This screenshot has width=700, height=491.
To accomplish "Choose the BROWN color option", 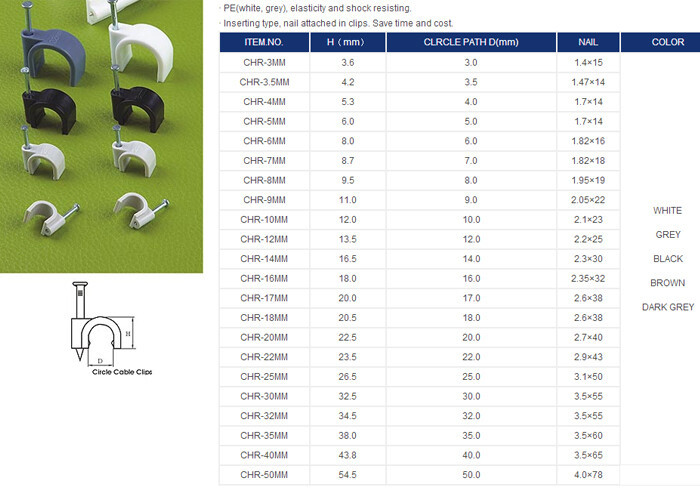I will point(667,283).
